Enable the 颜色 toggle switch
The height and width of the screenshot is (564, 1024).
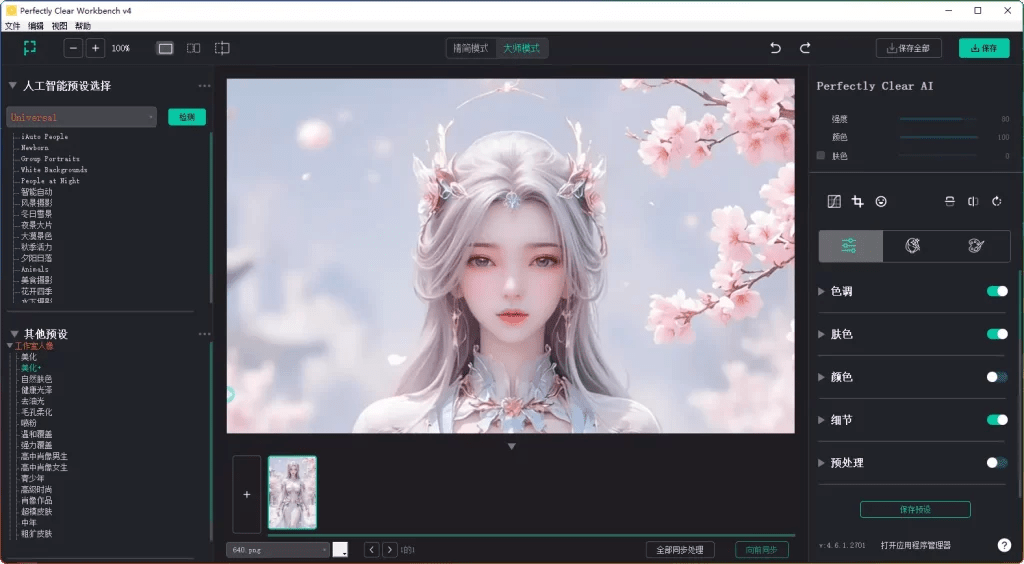(x=996, y=377)
